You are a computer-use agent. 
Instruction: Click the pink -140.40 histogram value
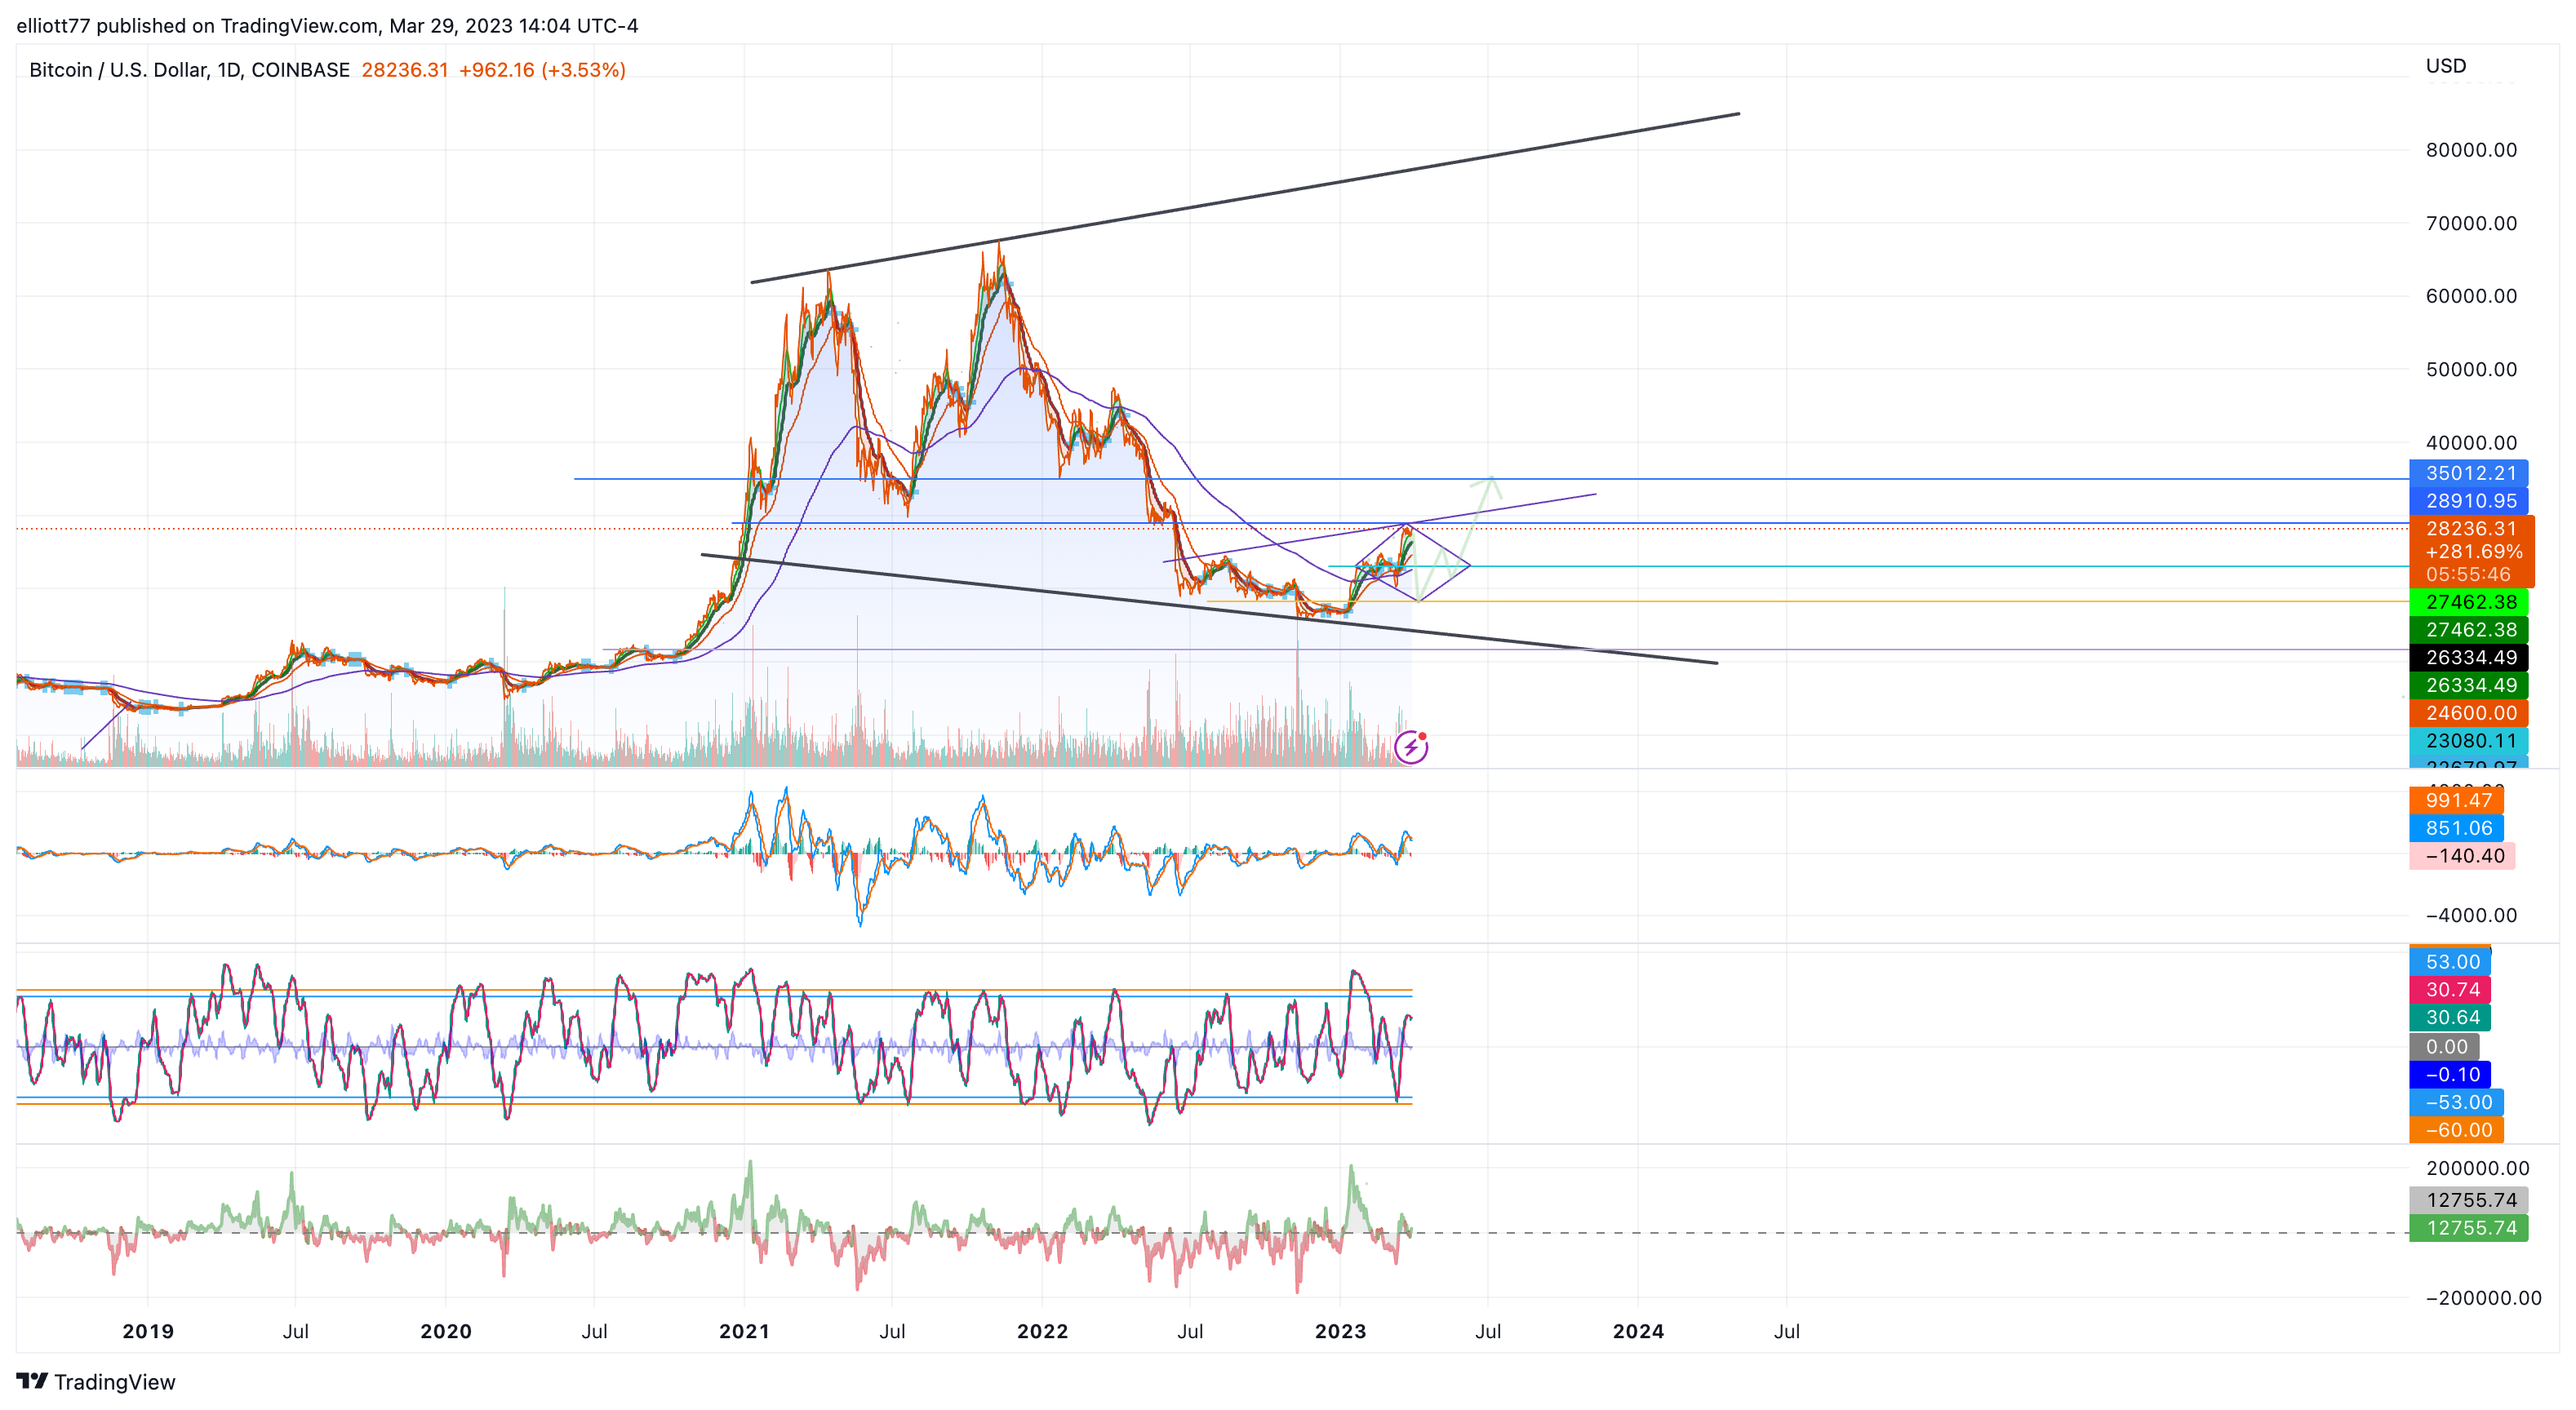[2462, 856]
